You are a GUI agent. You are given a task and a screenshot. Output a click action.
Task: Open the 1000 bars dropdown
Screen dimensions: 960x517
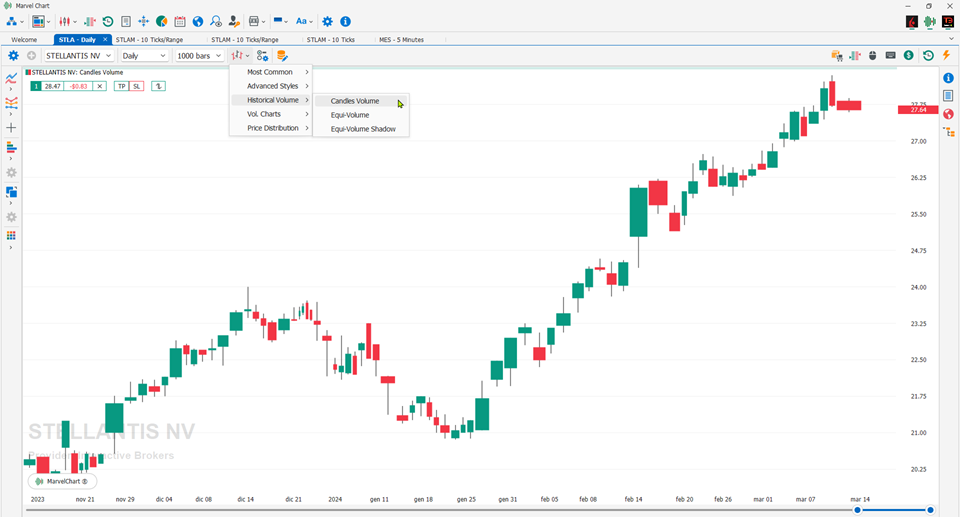tap(199, 56)
